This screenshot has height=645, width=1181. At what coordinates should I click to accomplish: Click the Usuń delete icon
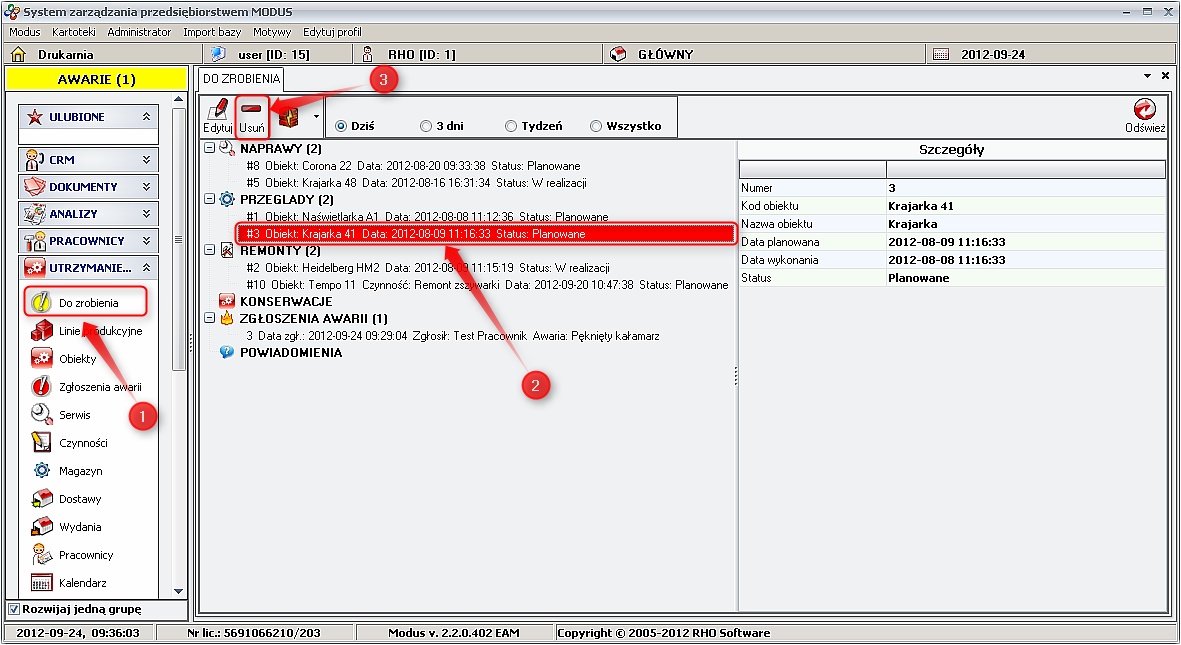click(x=252, y=109)
